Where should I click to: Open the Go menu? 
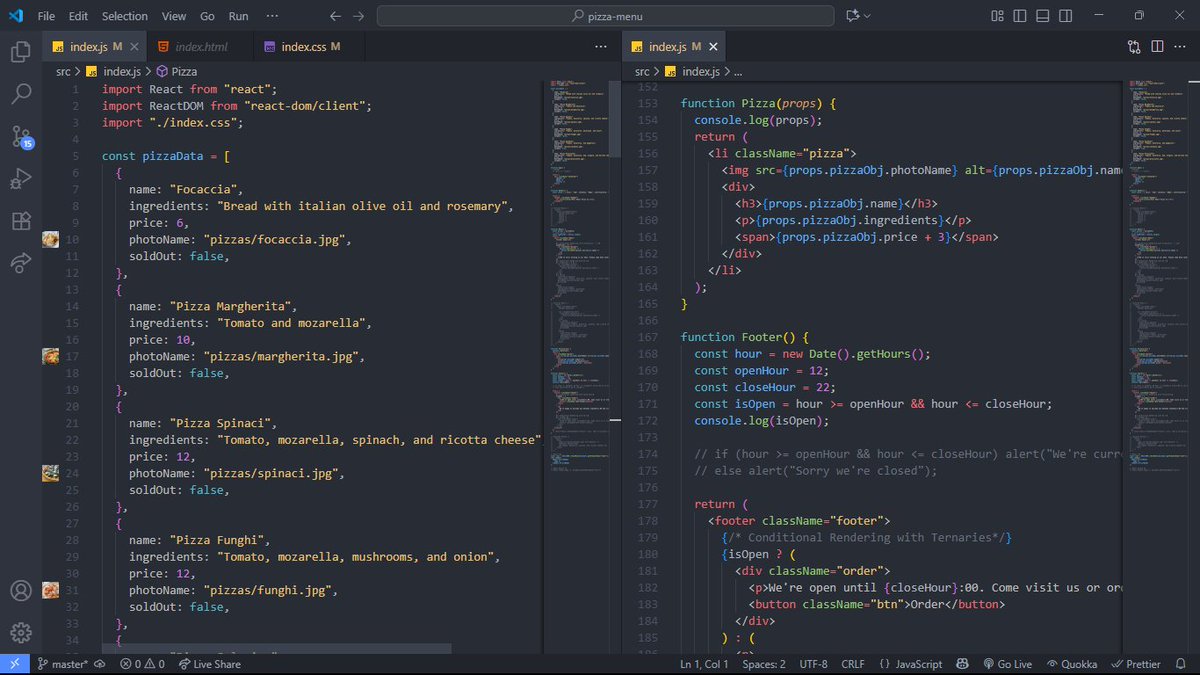pyautogui.click(x=207, y=16)
